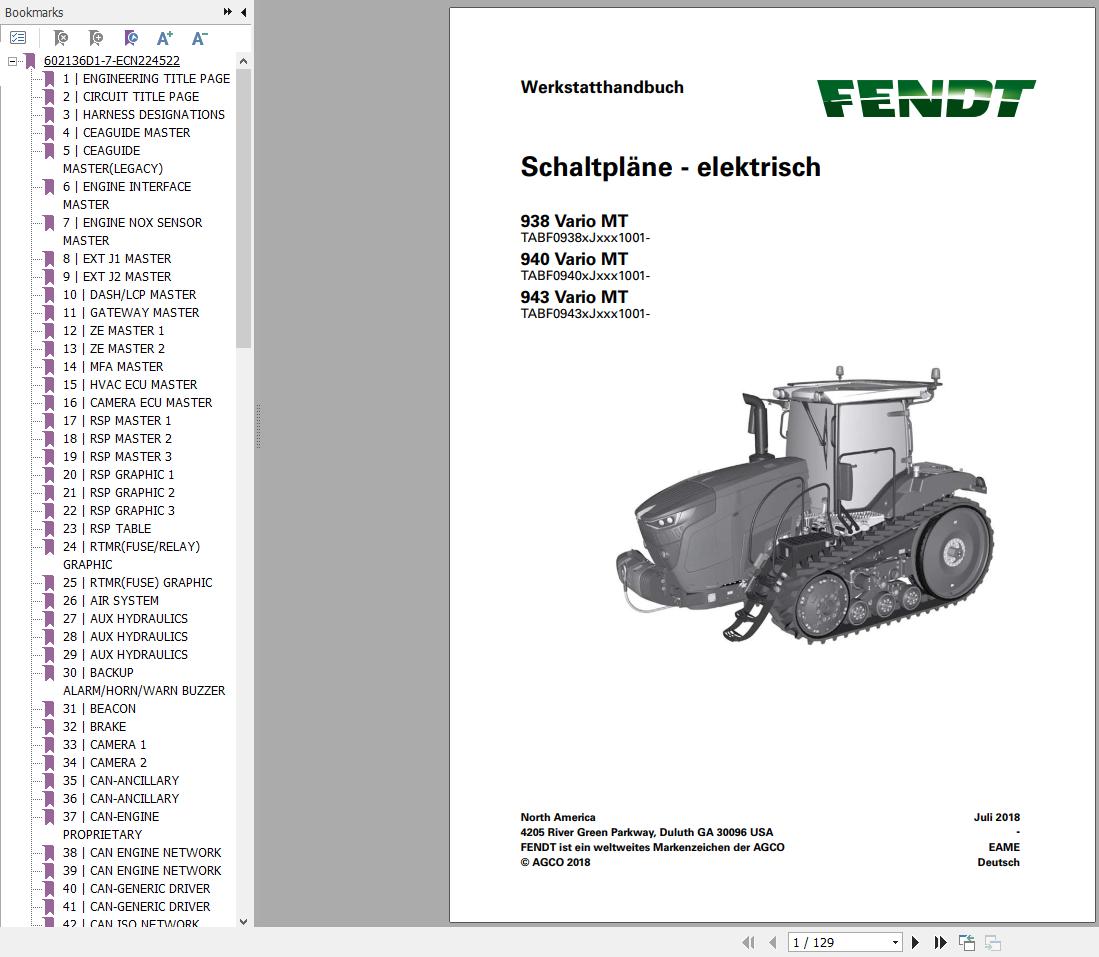Open bookmark 22 | RSP GRAPHIC 3

point(119,510)
